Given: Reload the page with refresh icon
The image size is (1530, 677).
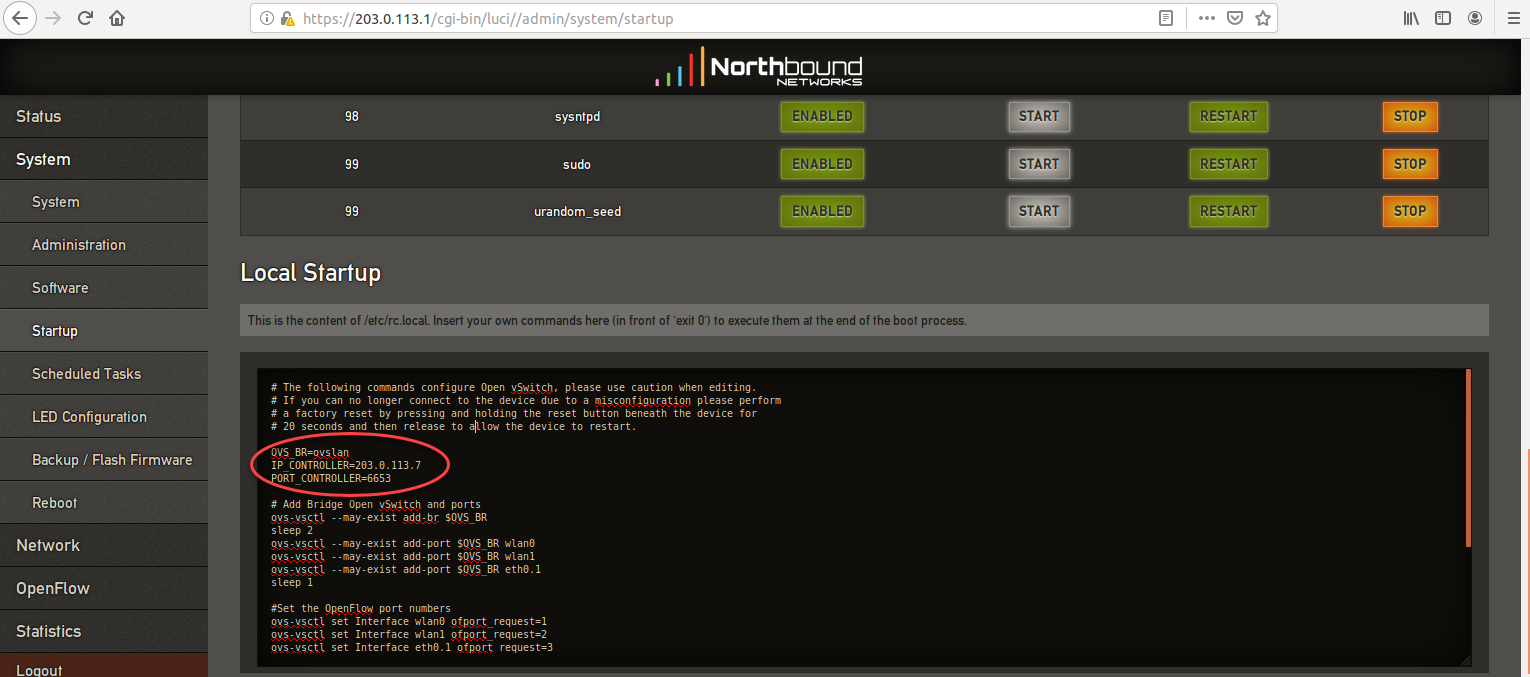Looking at the screenshot, I should [x=86, y=18].
